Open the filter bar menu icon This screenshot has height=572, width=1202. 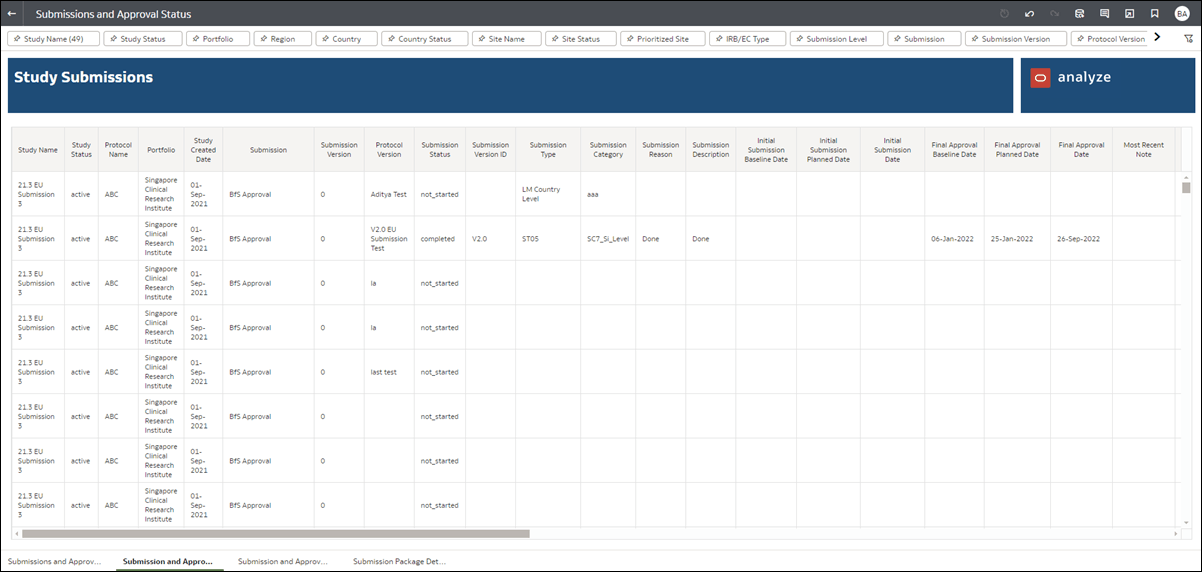click(1188, 38)
